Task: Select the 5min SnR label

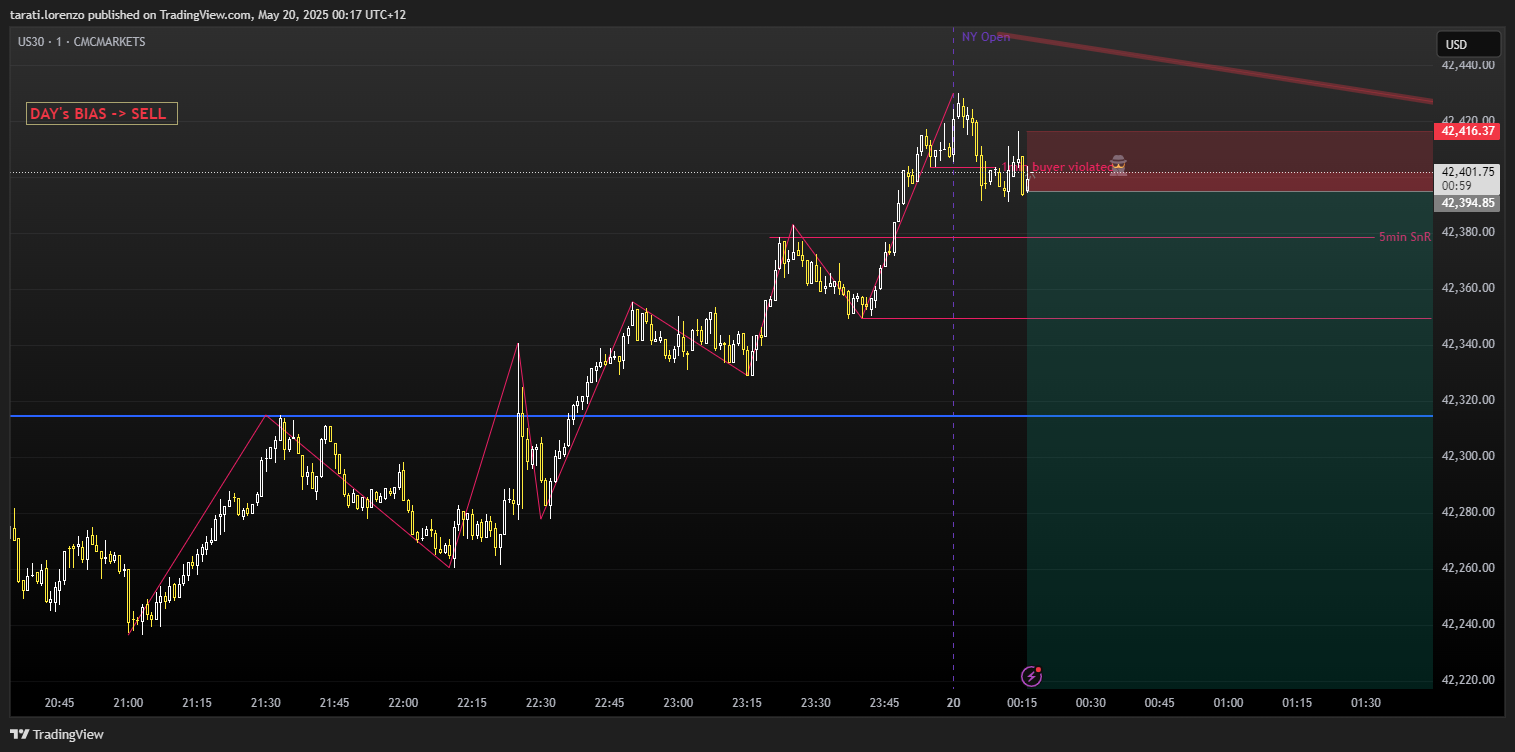Action: coord(1405,237)
